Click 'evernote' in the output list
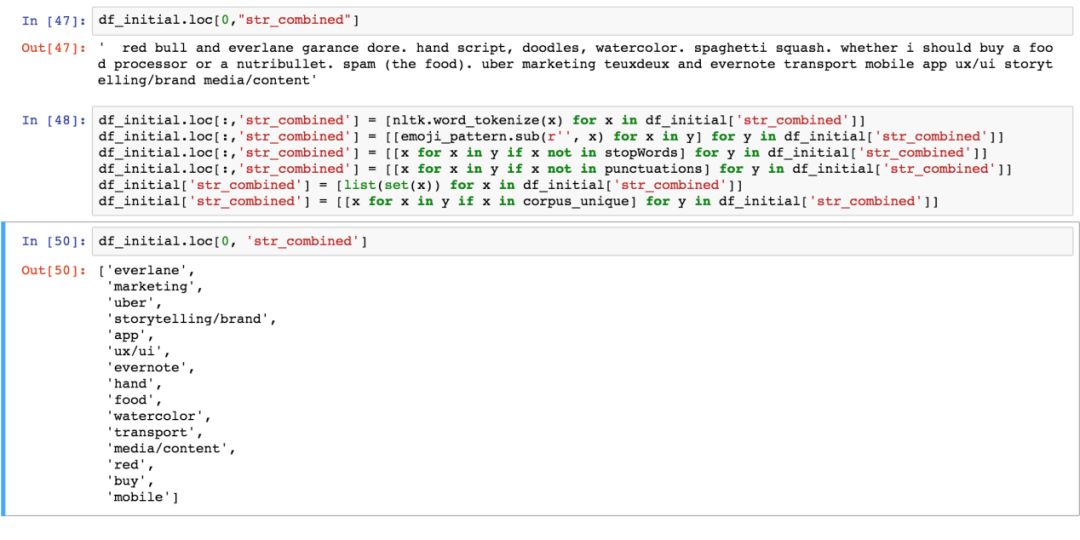1080x540 pixels. pos(150,368)
